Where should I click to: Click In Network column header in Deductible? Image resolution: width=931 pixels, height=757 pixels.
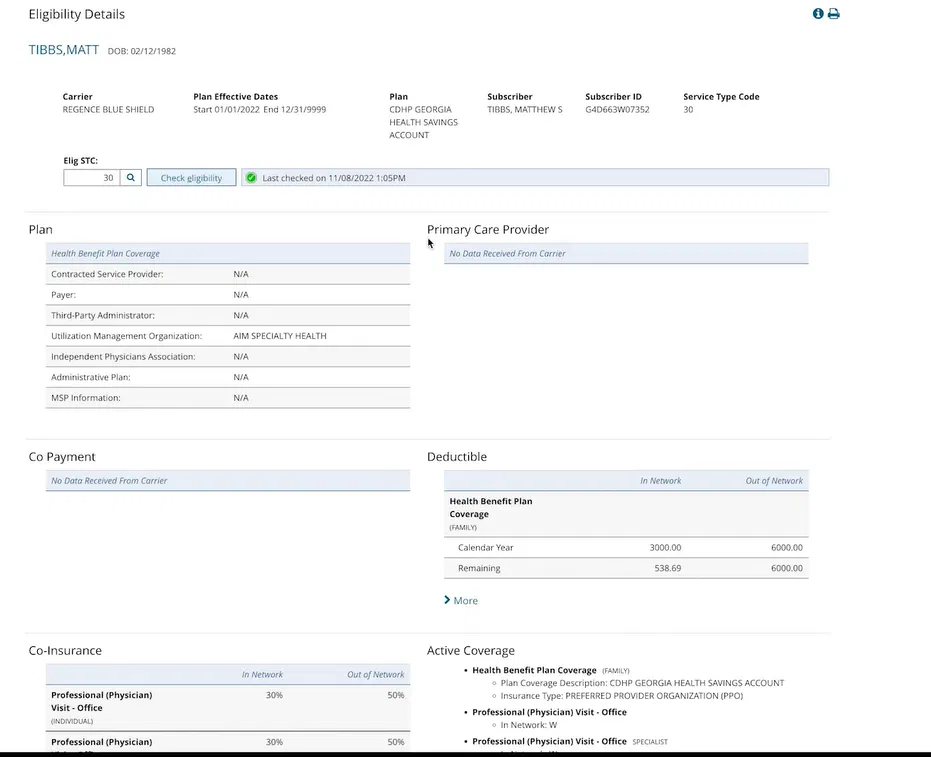[x=660, y=480]
